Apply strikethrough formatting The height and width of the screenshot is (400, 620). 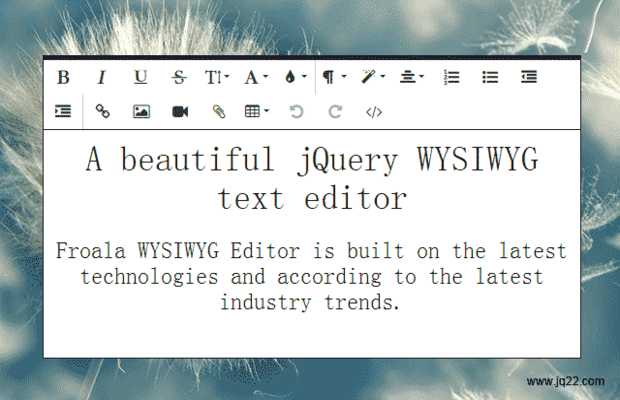click(x=179, y=77)
